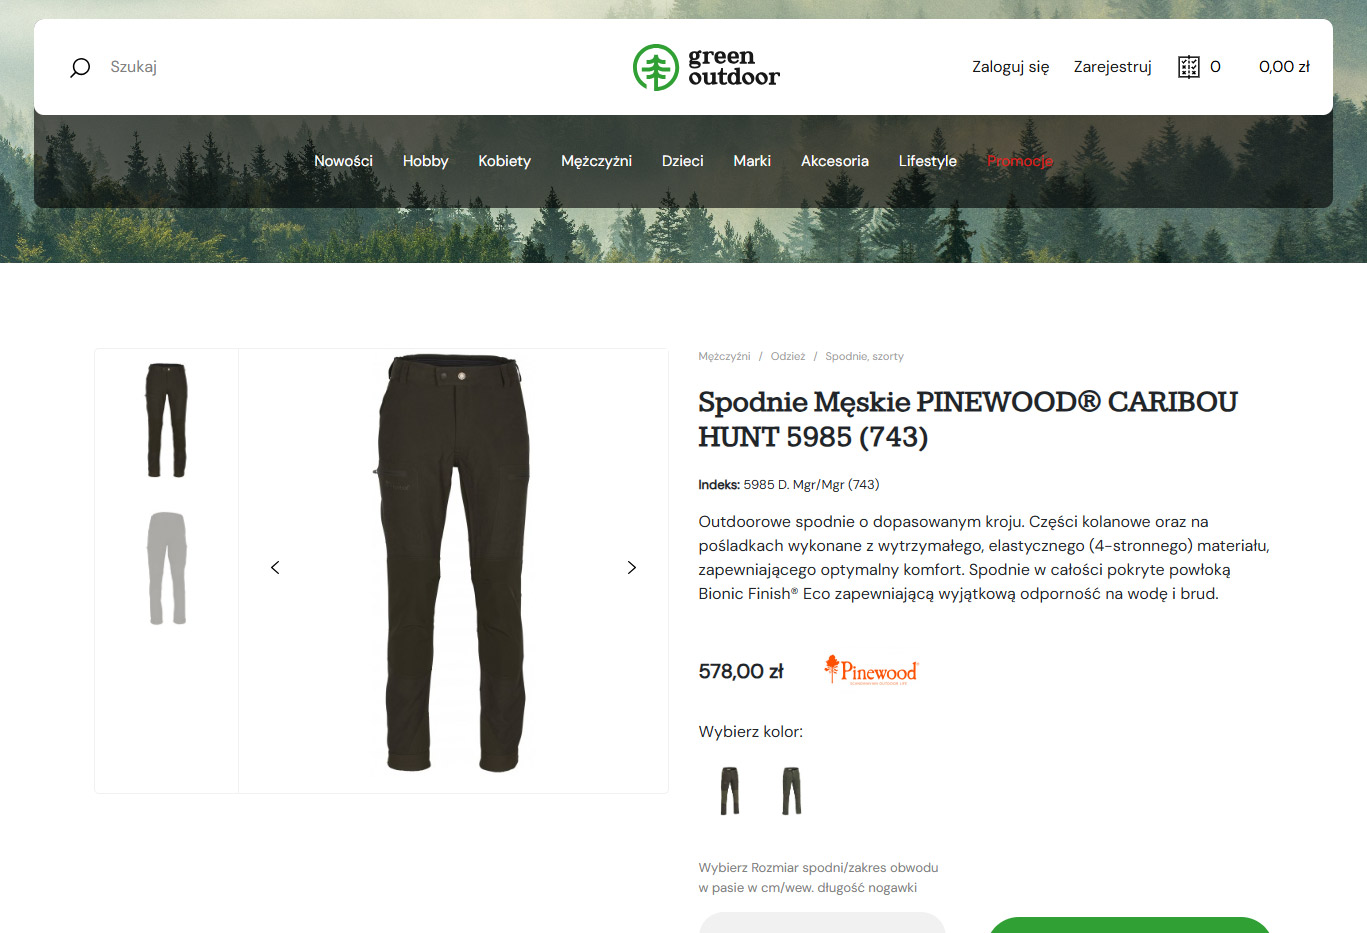Open the Akcesoria menu
This screenshot has width=1367, height=933.
(835, 161)
